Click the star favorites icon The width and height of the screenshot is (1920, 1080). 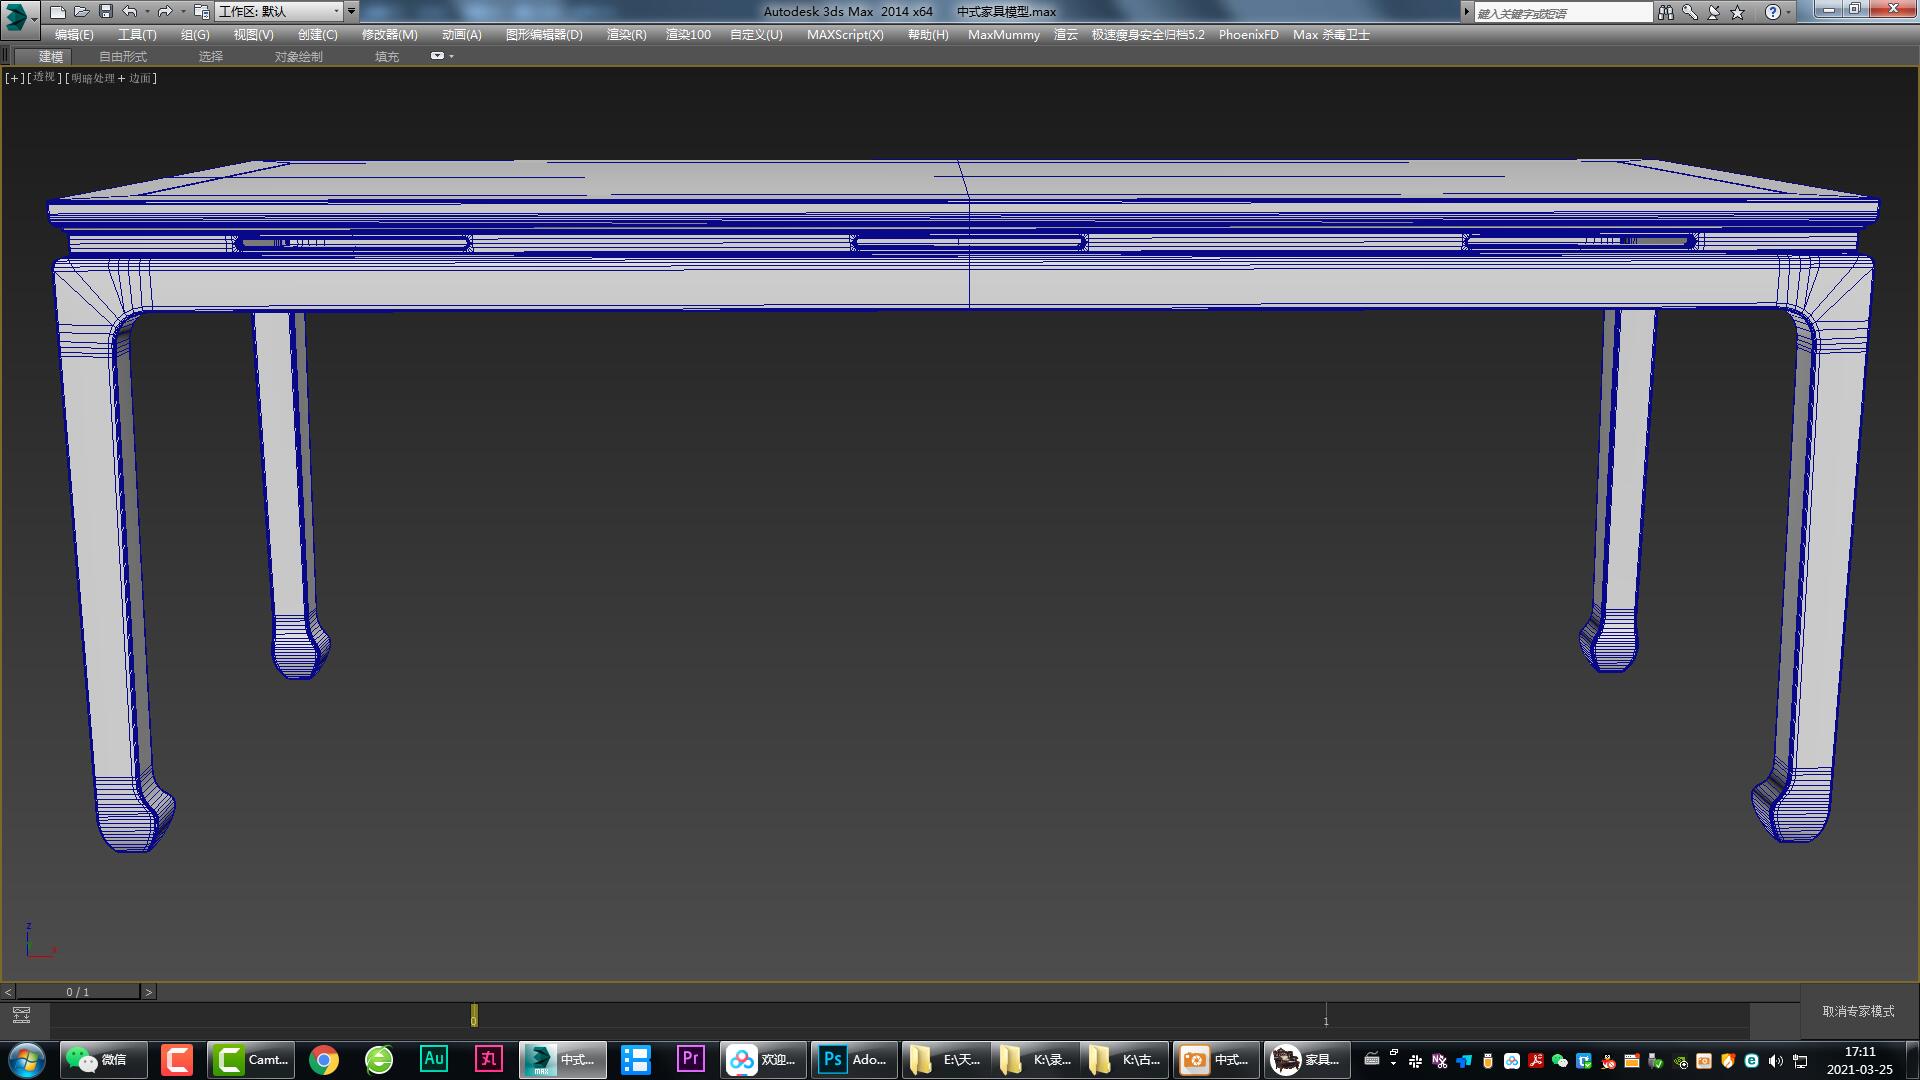(x=1738, y=13)
